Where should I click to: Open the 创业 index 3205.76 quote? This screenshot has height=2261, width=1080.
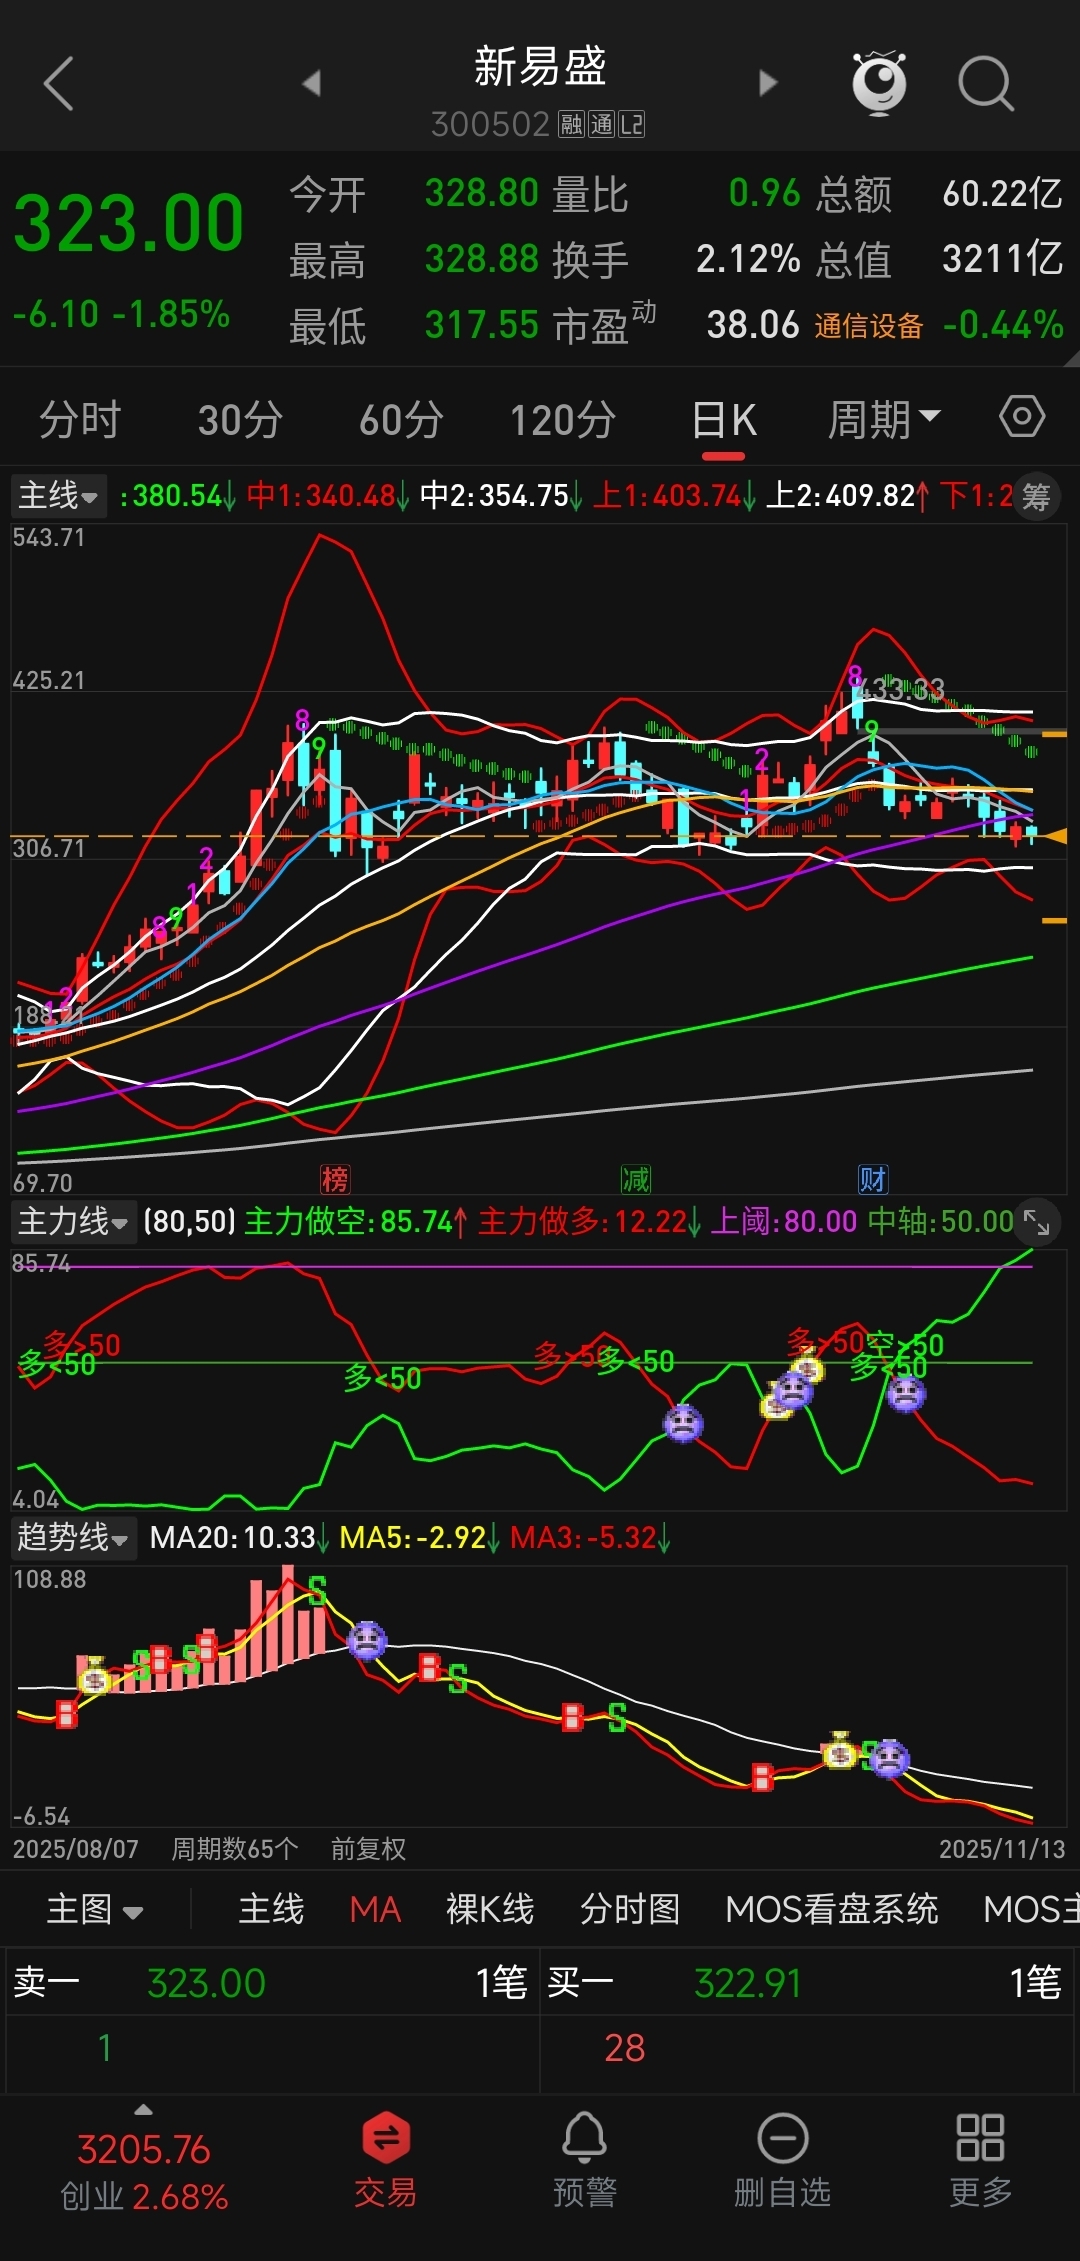[x=144, y=2173]
